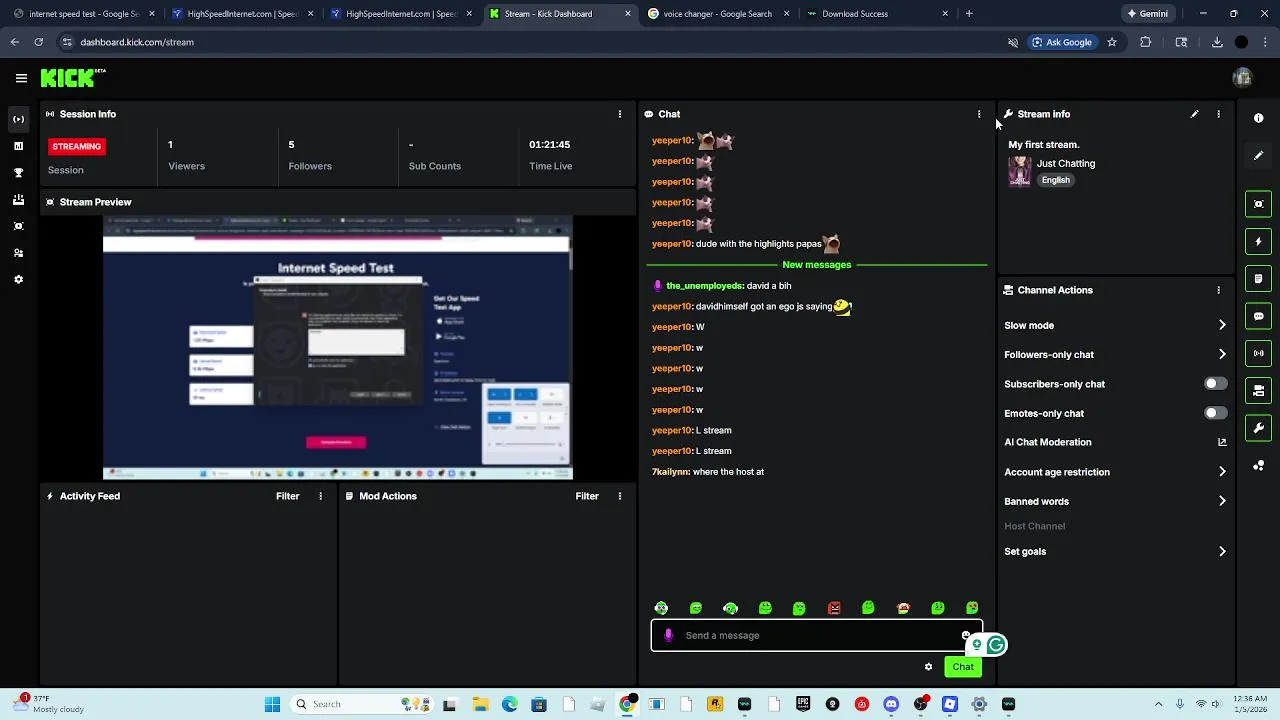Click username 7kailynn in chat
This screenshot has width=1280, height=720.
tap(670, 471)
